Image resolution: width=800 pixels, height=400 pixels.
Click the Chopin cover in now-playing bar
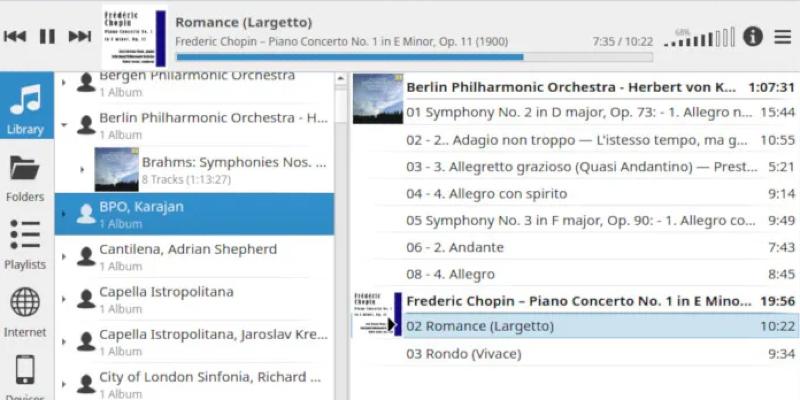(x=133, y=37)
